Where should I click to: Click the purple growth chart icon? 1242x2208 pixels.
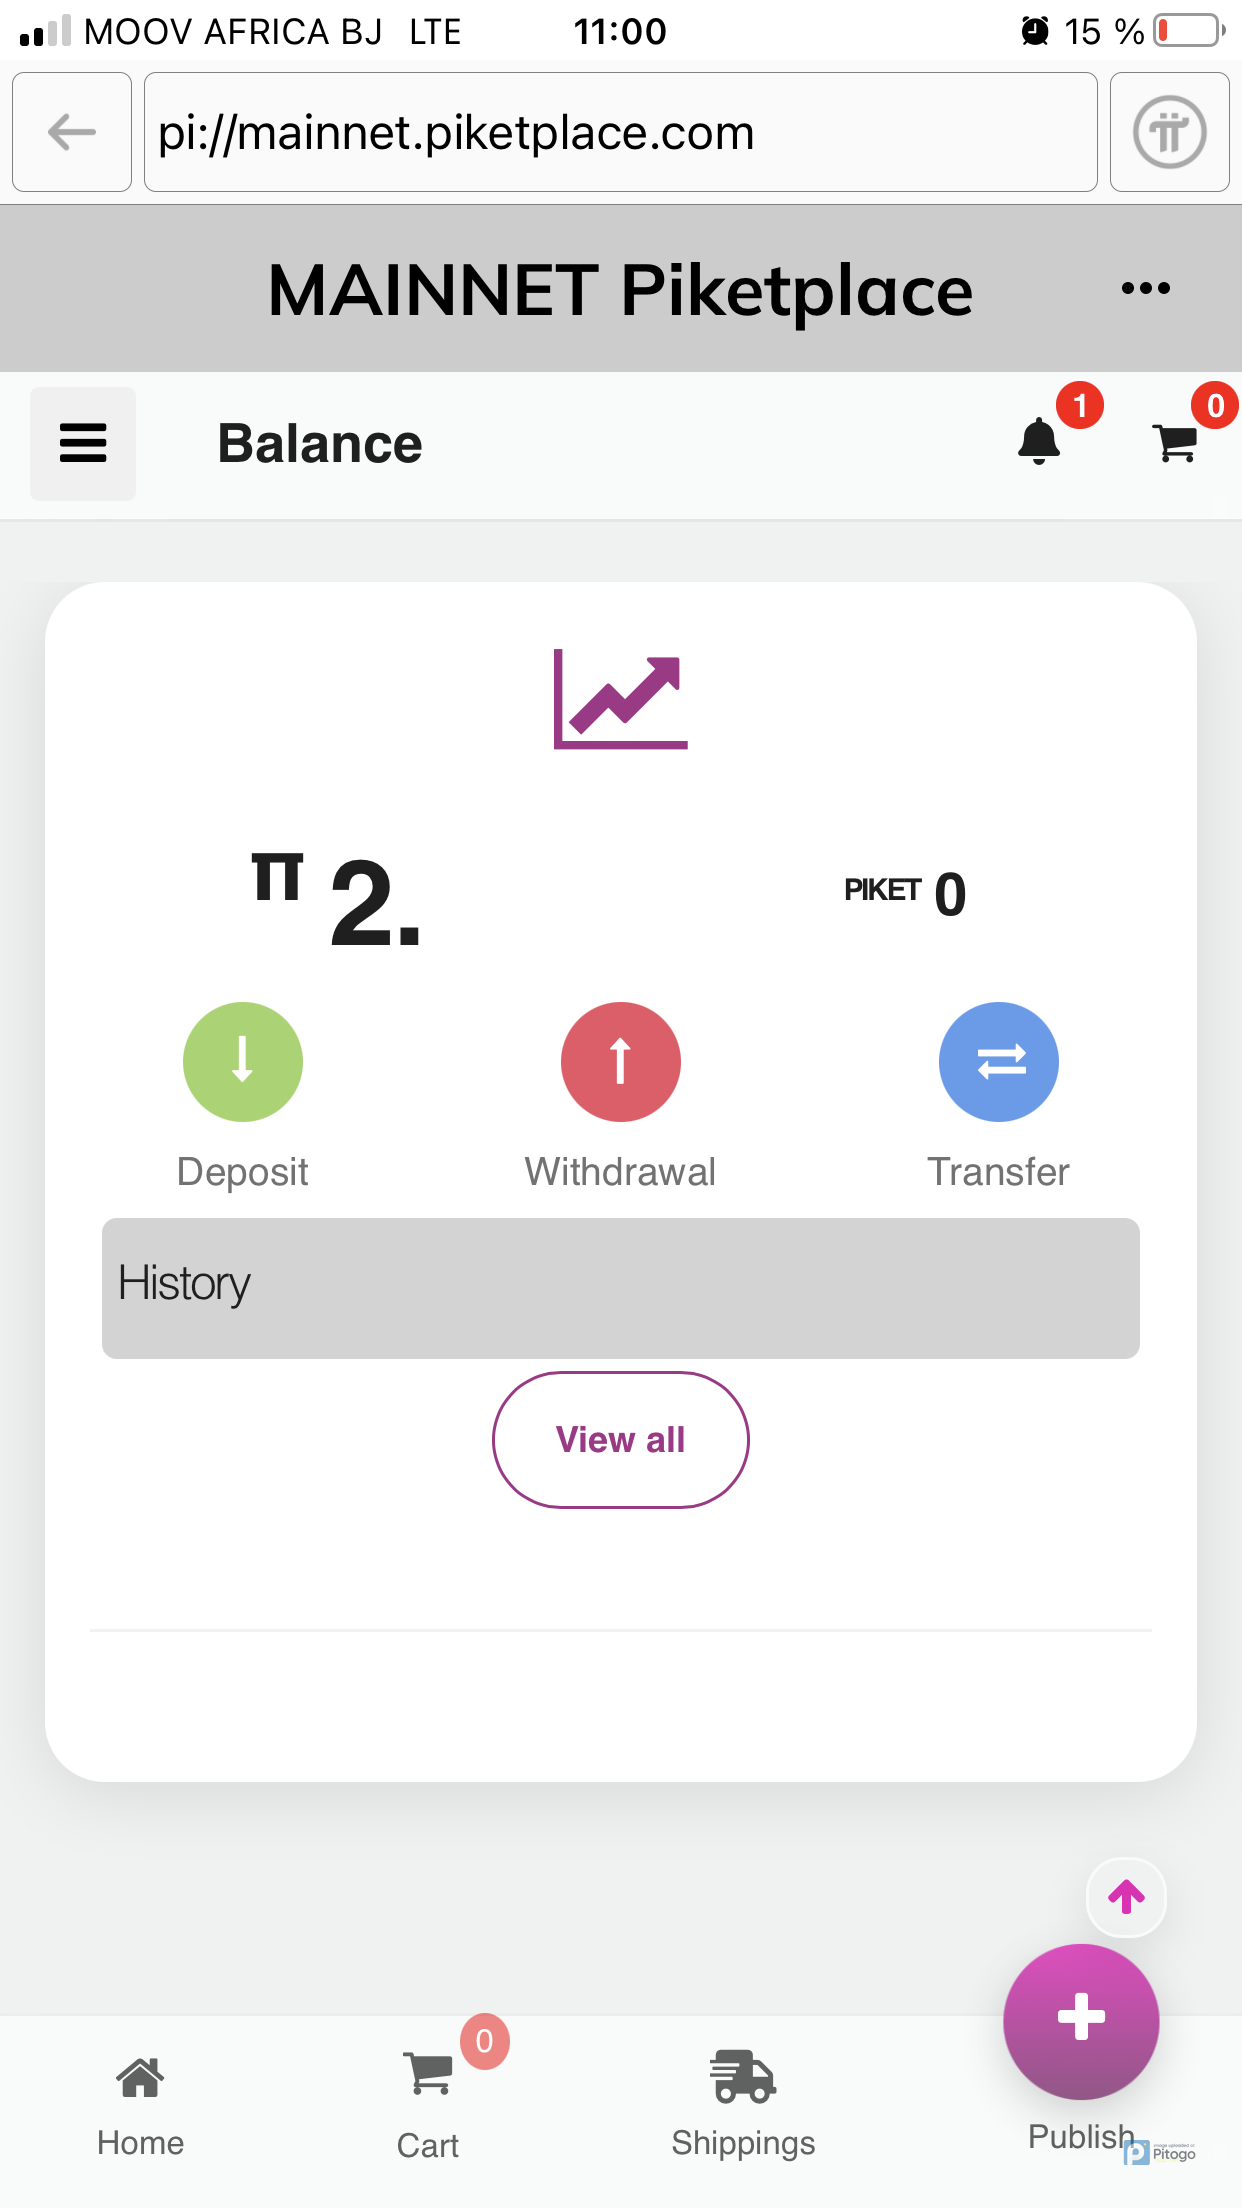pos(621,698)
